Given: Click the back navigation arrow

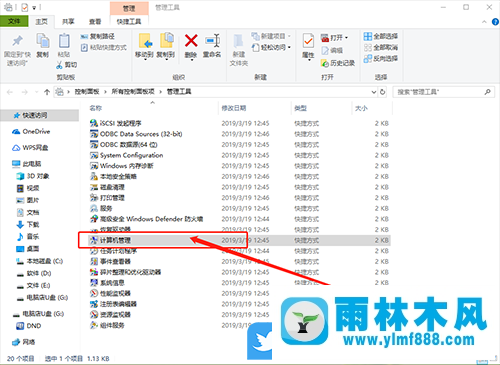Looking at the screenshot, I should (10, 92).
